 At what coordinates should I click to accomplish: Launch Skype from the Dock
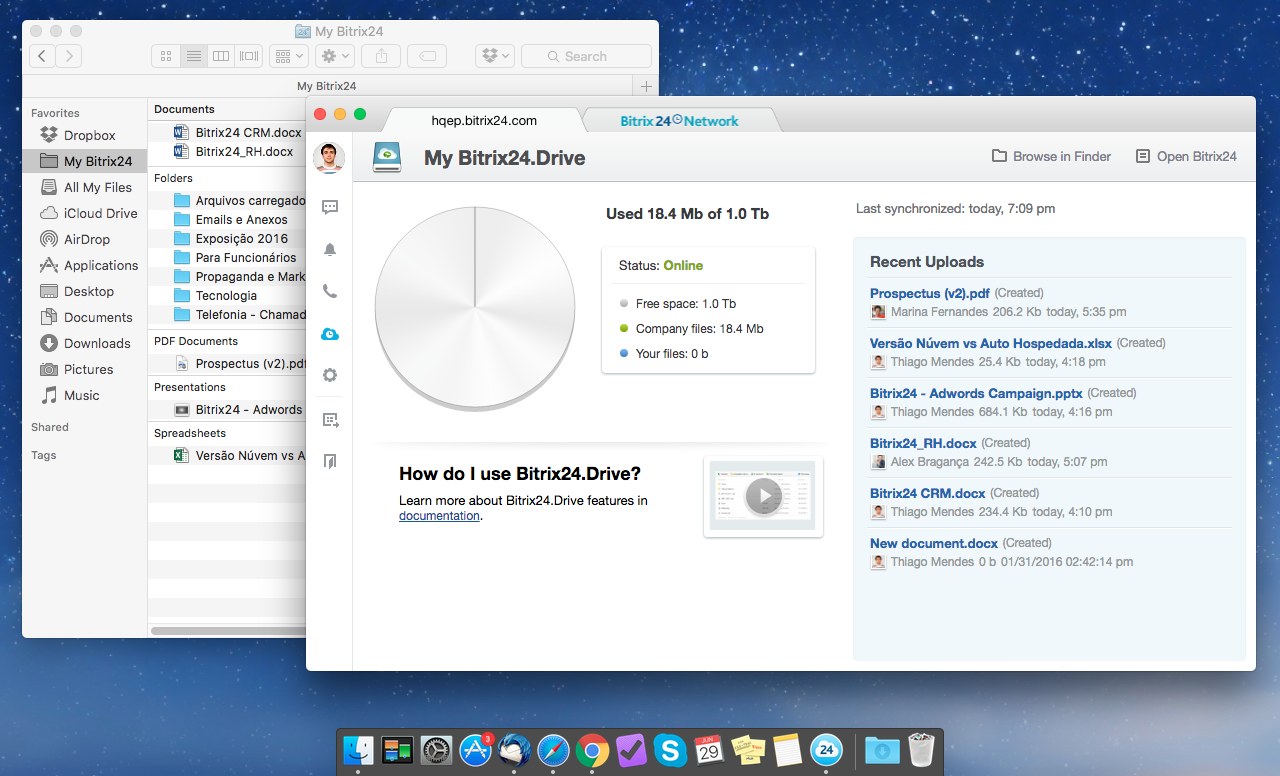[669, 750]
